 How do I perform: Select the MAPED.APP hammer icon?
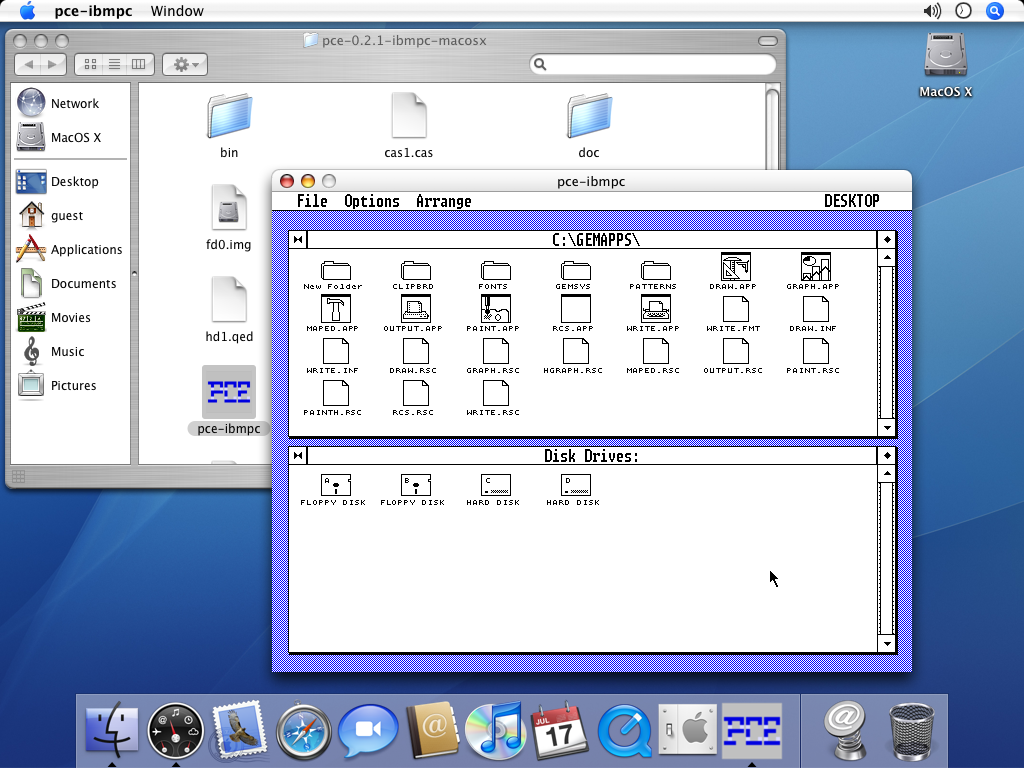point(336,309)
